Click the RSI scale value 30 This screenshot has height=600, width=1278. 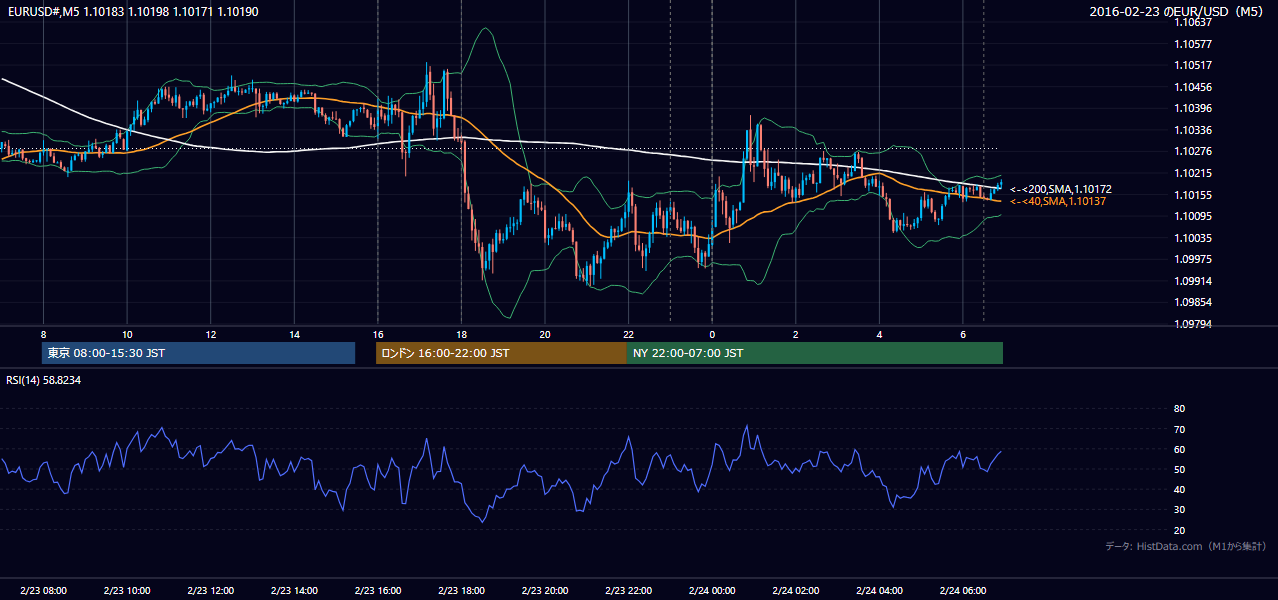click(1179, 510)
